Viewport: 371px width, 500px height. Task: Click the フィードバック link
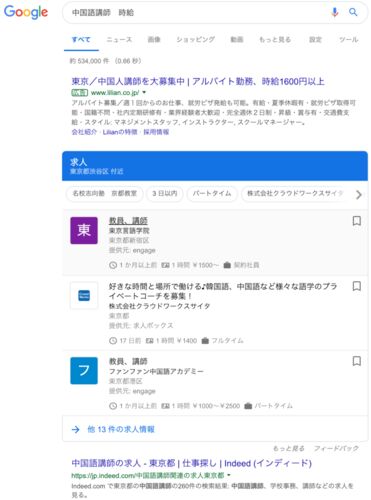336,448
